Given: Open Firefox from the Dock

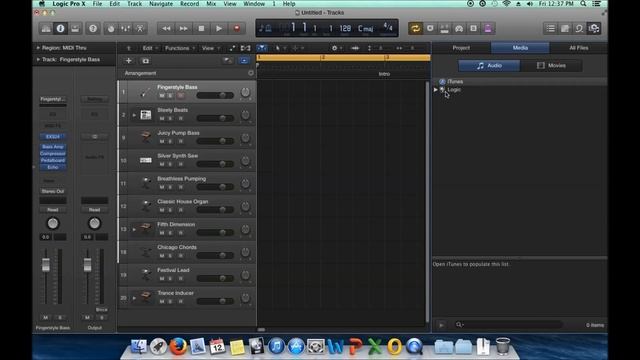Looking at the screenshot, I should click(x=178, y=347).
